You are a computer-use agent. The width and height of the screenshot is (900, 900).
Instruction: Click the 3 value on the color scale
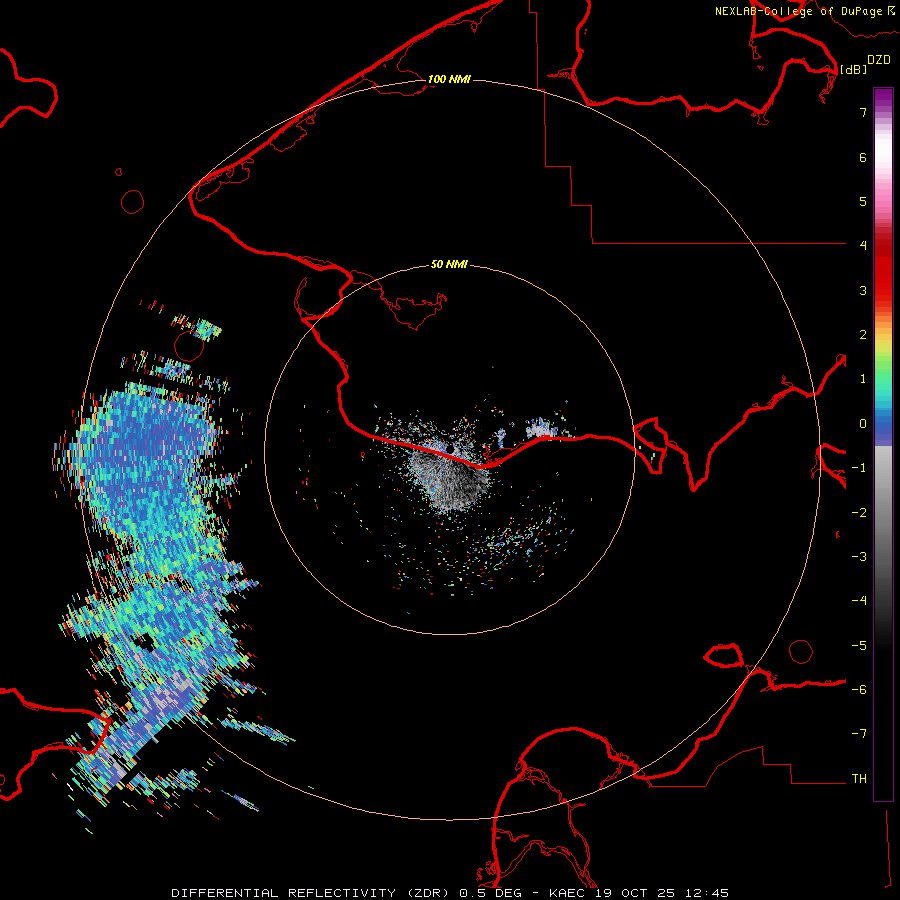863,290
